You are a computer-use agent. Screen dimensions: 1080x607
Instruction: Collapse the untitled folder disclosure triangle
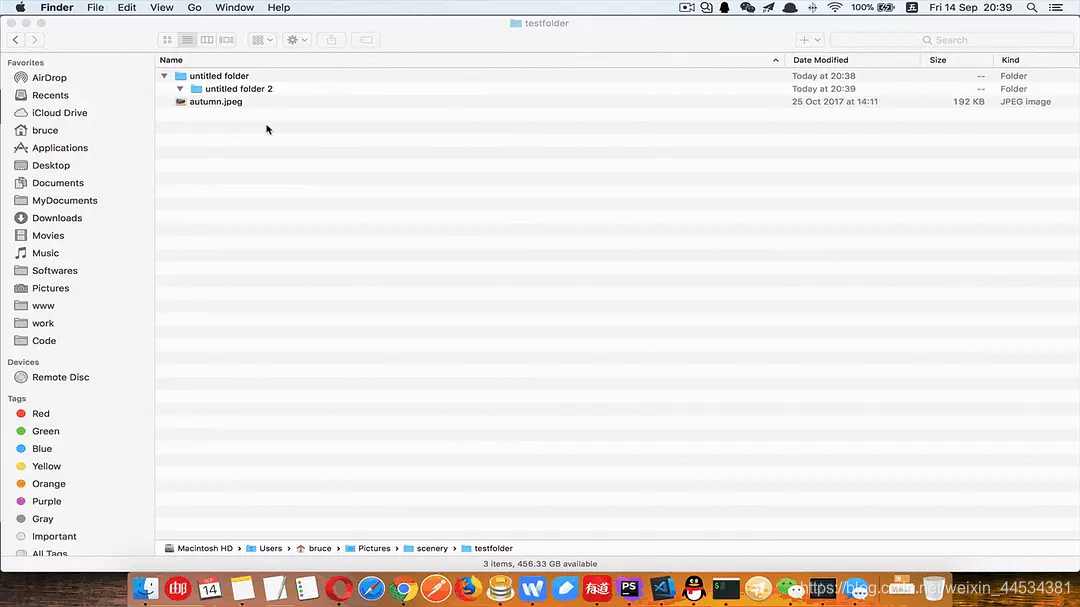pos(164,76)
